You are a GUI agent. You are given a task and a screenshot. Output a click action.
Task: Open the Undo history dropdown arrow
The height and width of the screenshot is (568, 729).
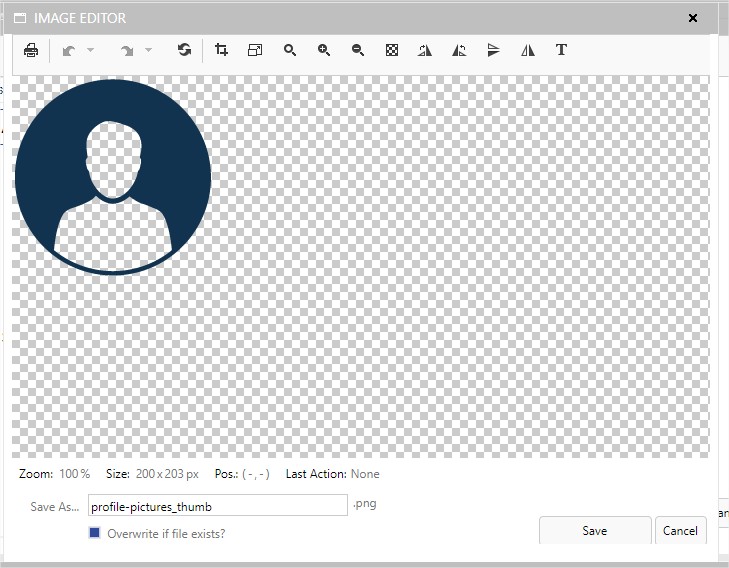click(91, 50)
